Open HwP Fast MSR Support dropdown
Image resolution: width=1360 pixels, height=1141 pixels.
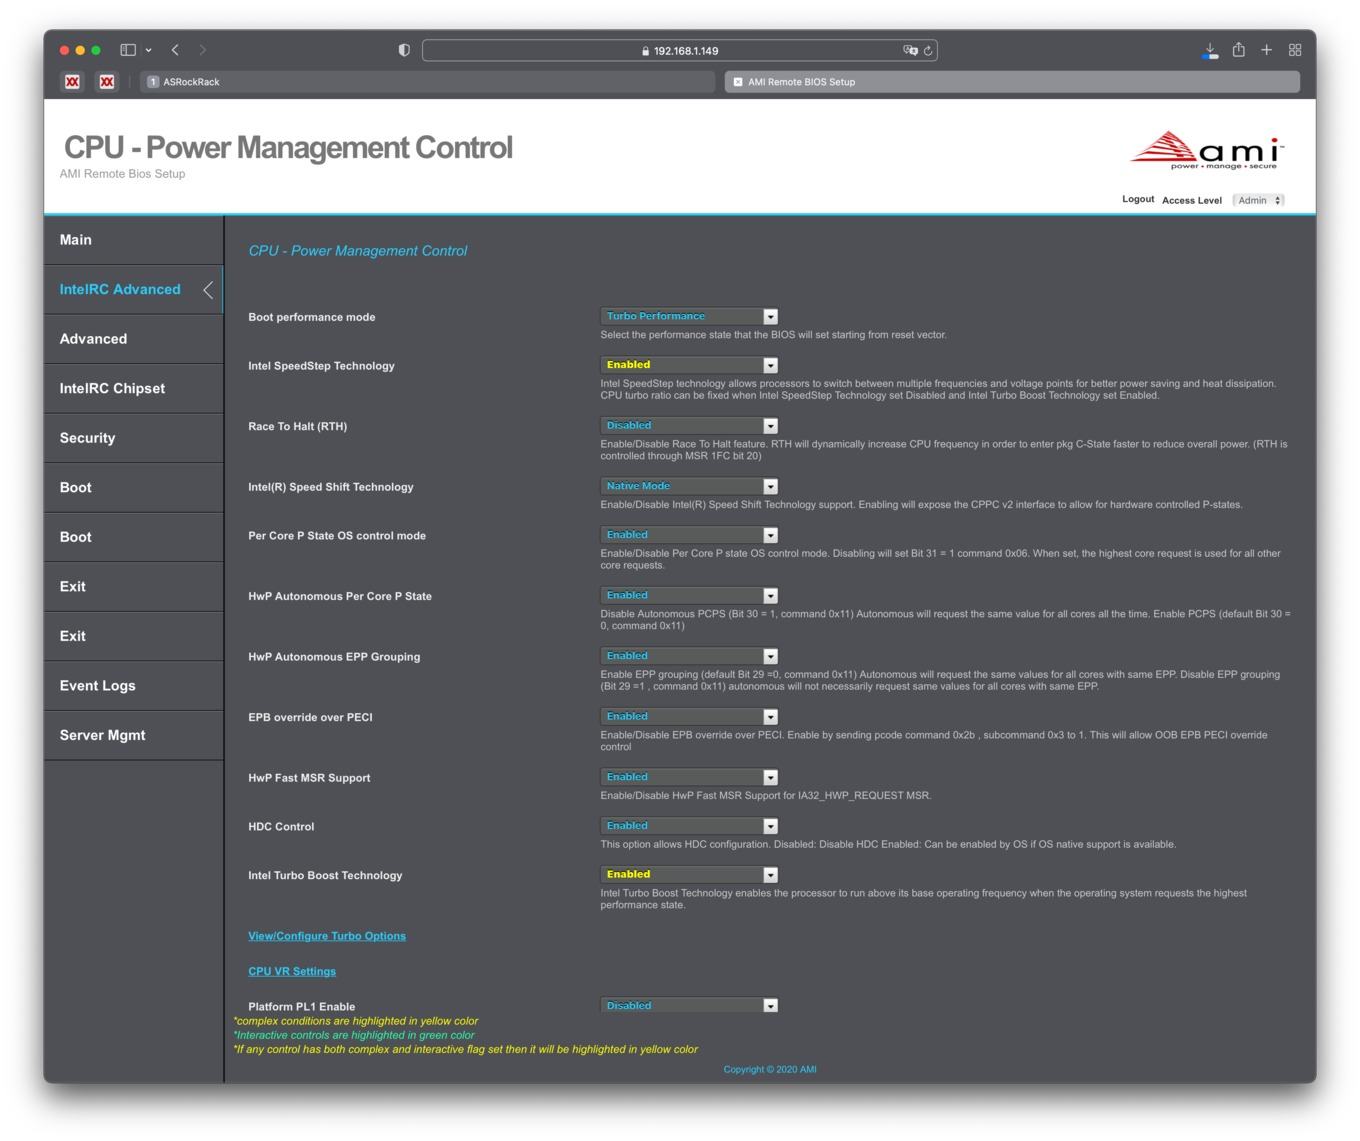point(689,777)
